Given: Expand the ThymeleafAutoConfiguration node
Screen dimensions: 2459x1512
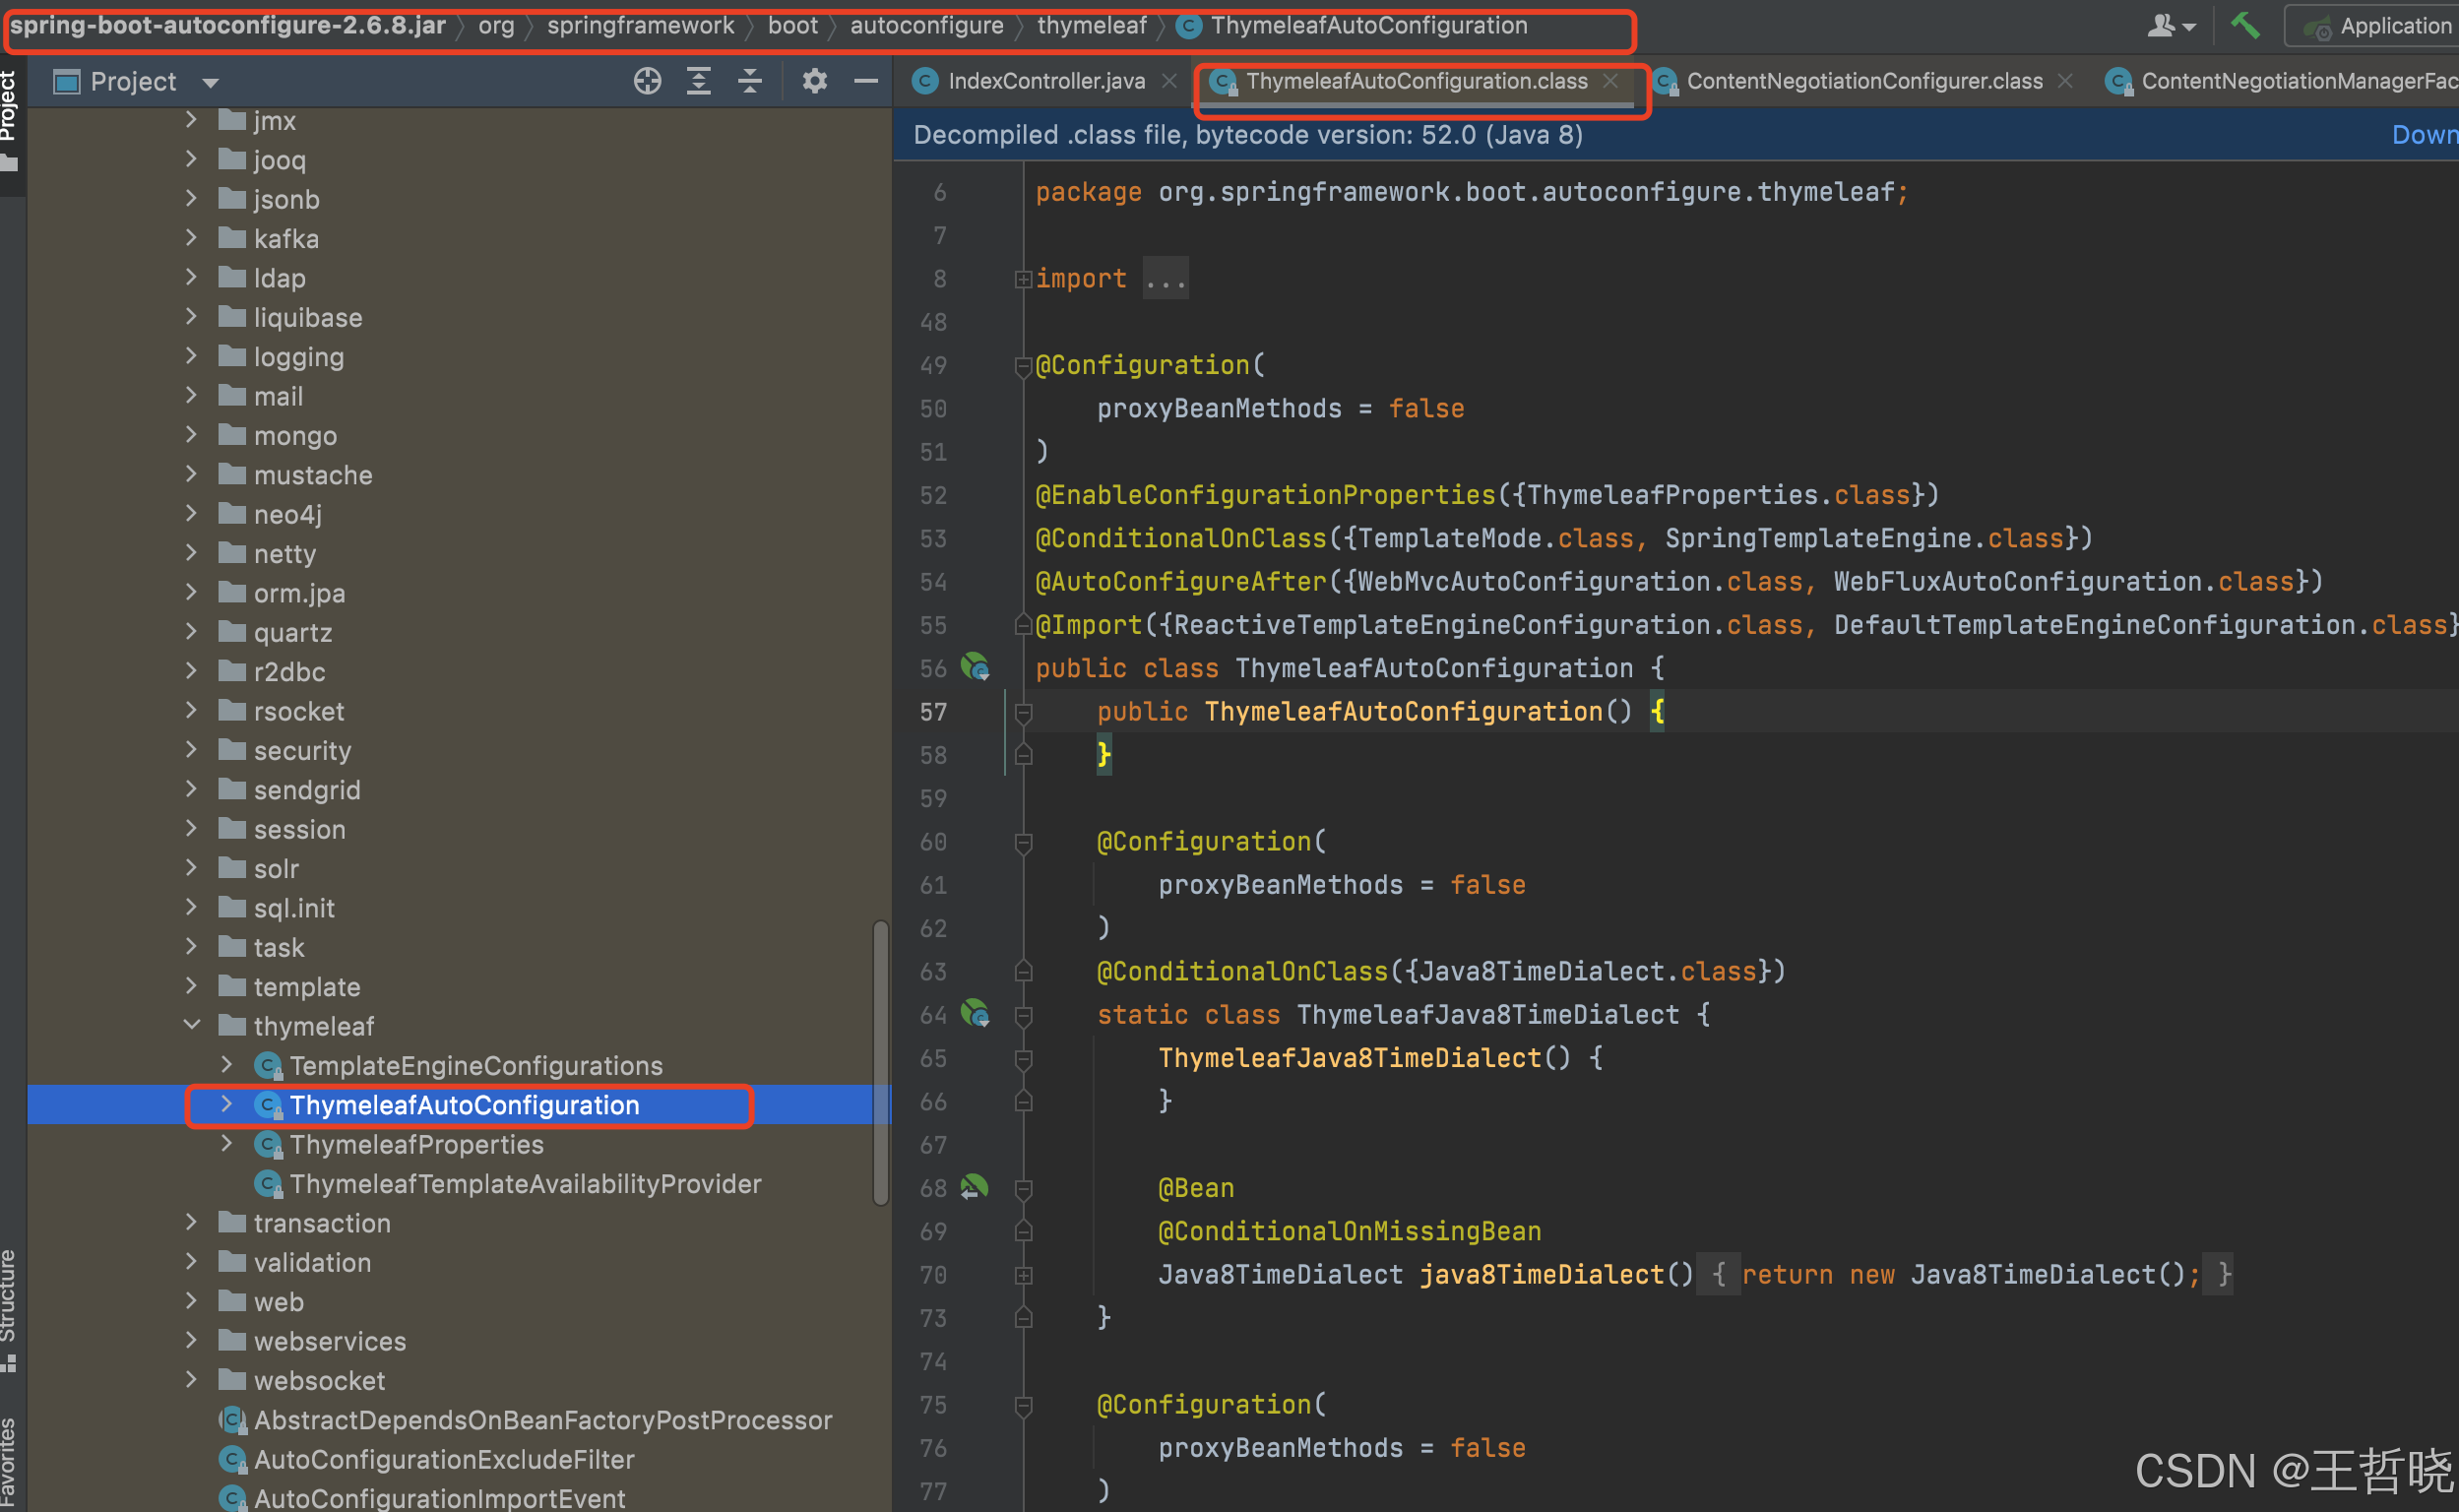Looking at the screenshot, I should coord(225,1105).
